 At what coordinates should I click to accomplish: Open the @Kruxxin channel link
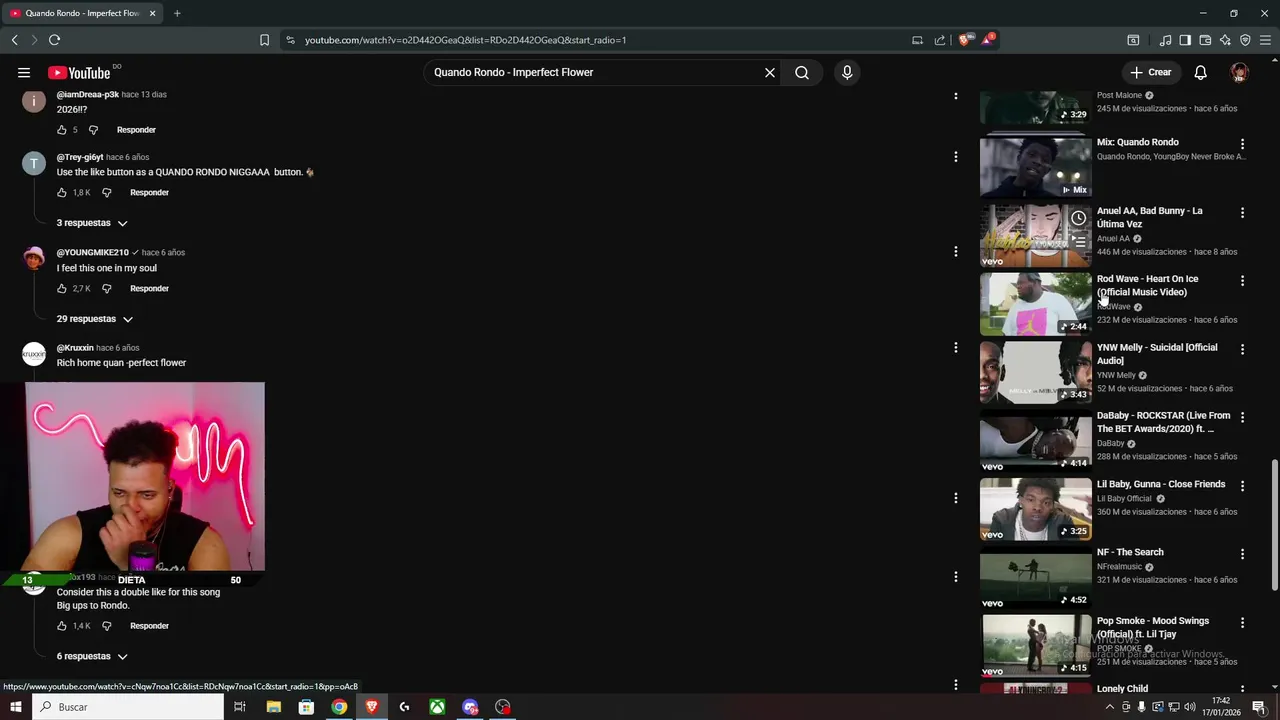click(75, 348)
